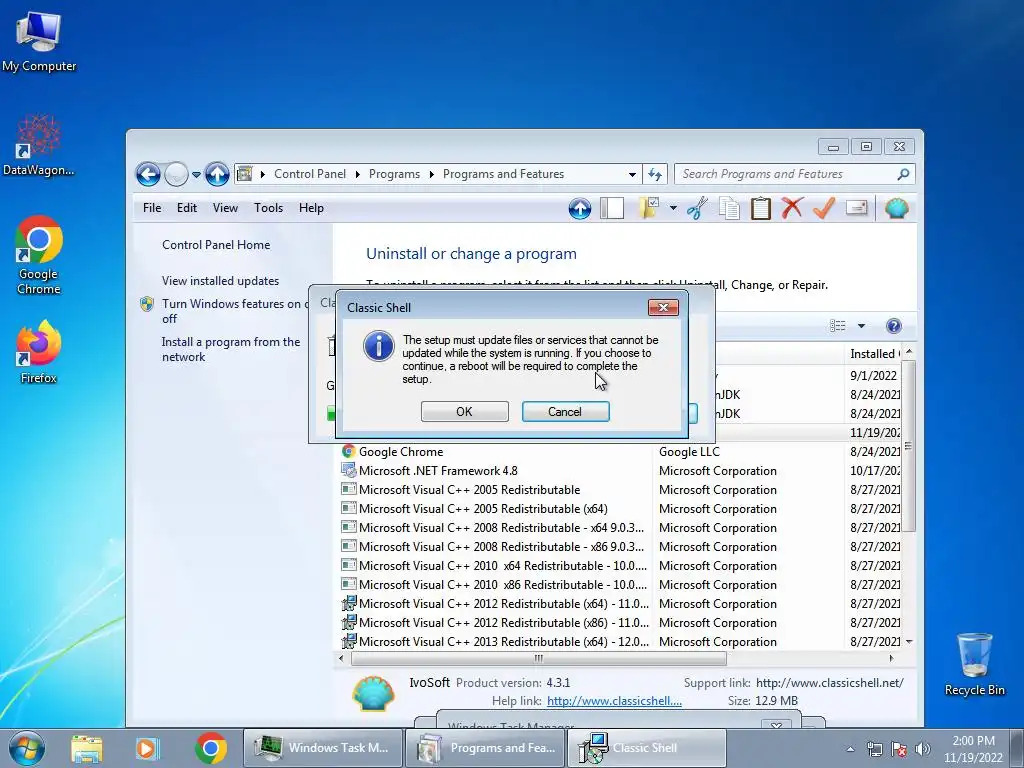This screenshot has height=768, width=1024.
Task: Click View installed updates link
Action: (220, 281)
